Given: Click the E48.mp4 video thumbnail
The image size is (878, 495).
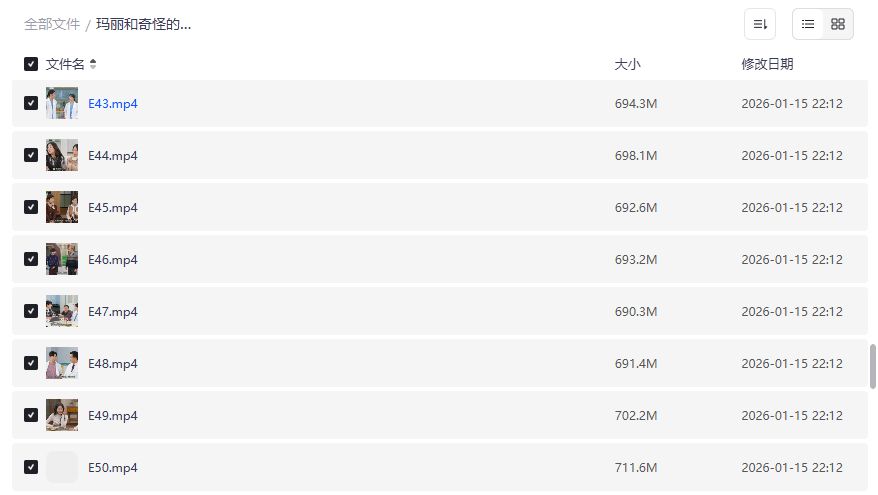Looking at the screenshot, I should click(62, 363).
